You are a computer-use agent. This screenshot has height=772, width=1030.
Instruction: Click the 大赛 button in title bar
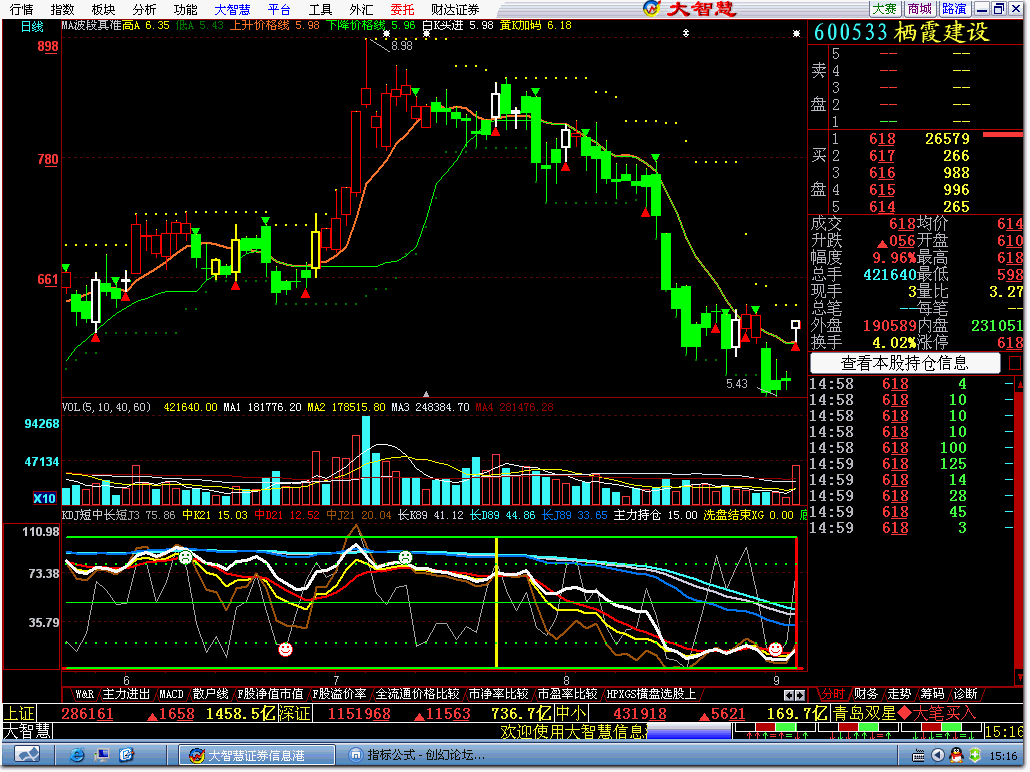point(884,9)
